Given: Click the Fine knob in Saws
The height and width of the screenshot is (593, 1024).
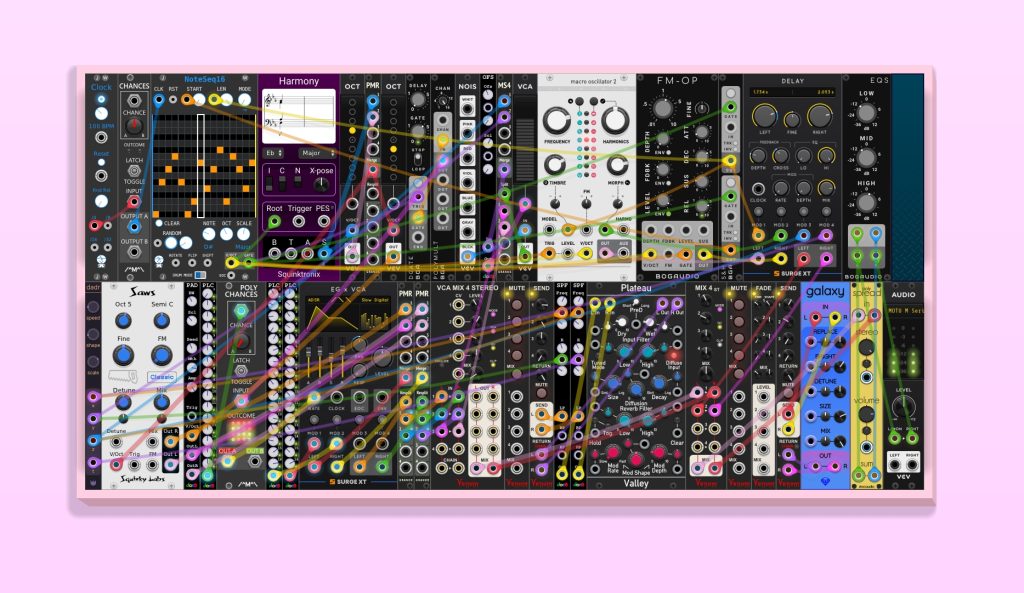Looking at the screenshot, I should click(123, 355).
